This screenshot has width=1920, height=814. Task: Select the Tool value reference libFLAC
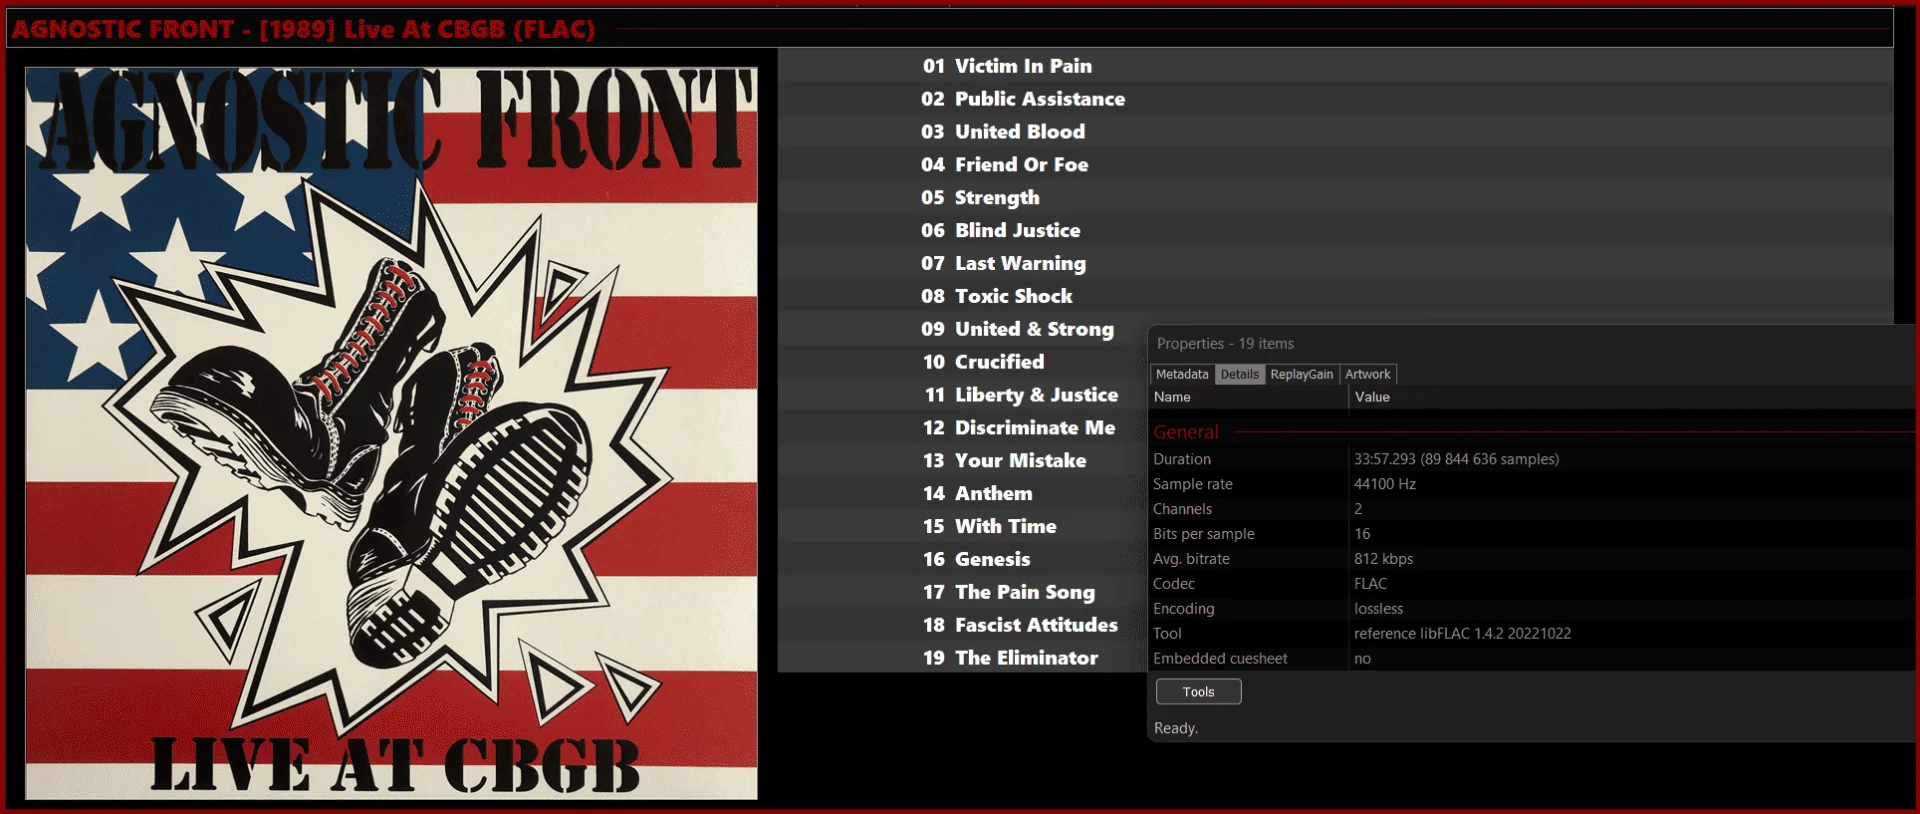click(1463, 634)
